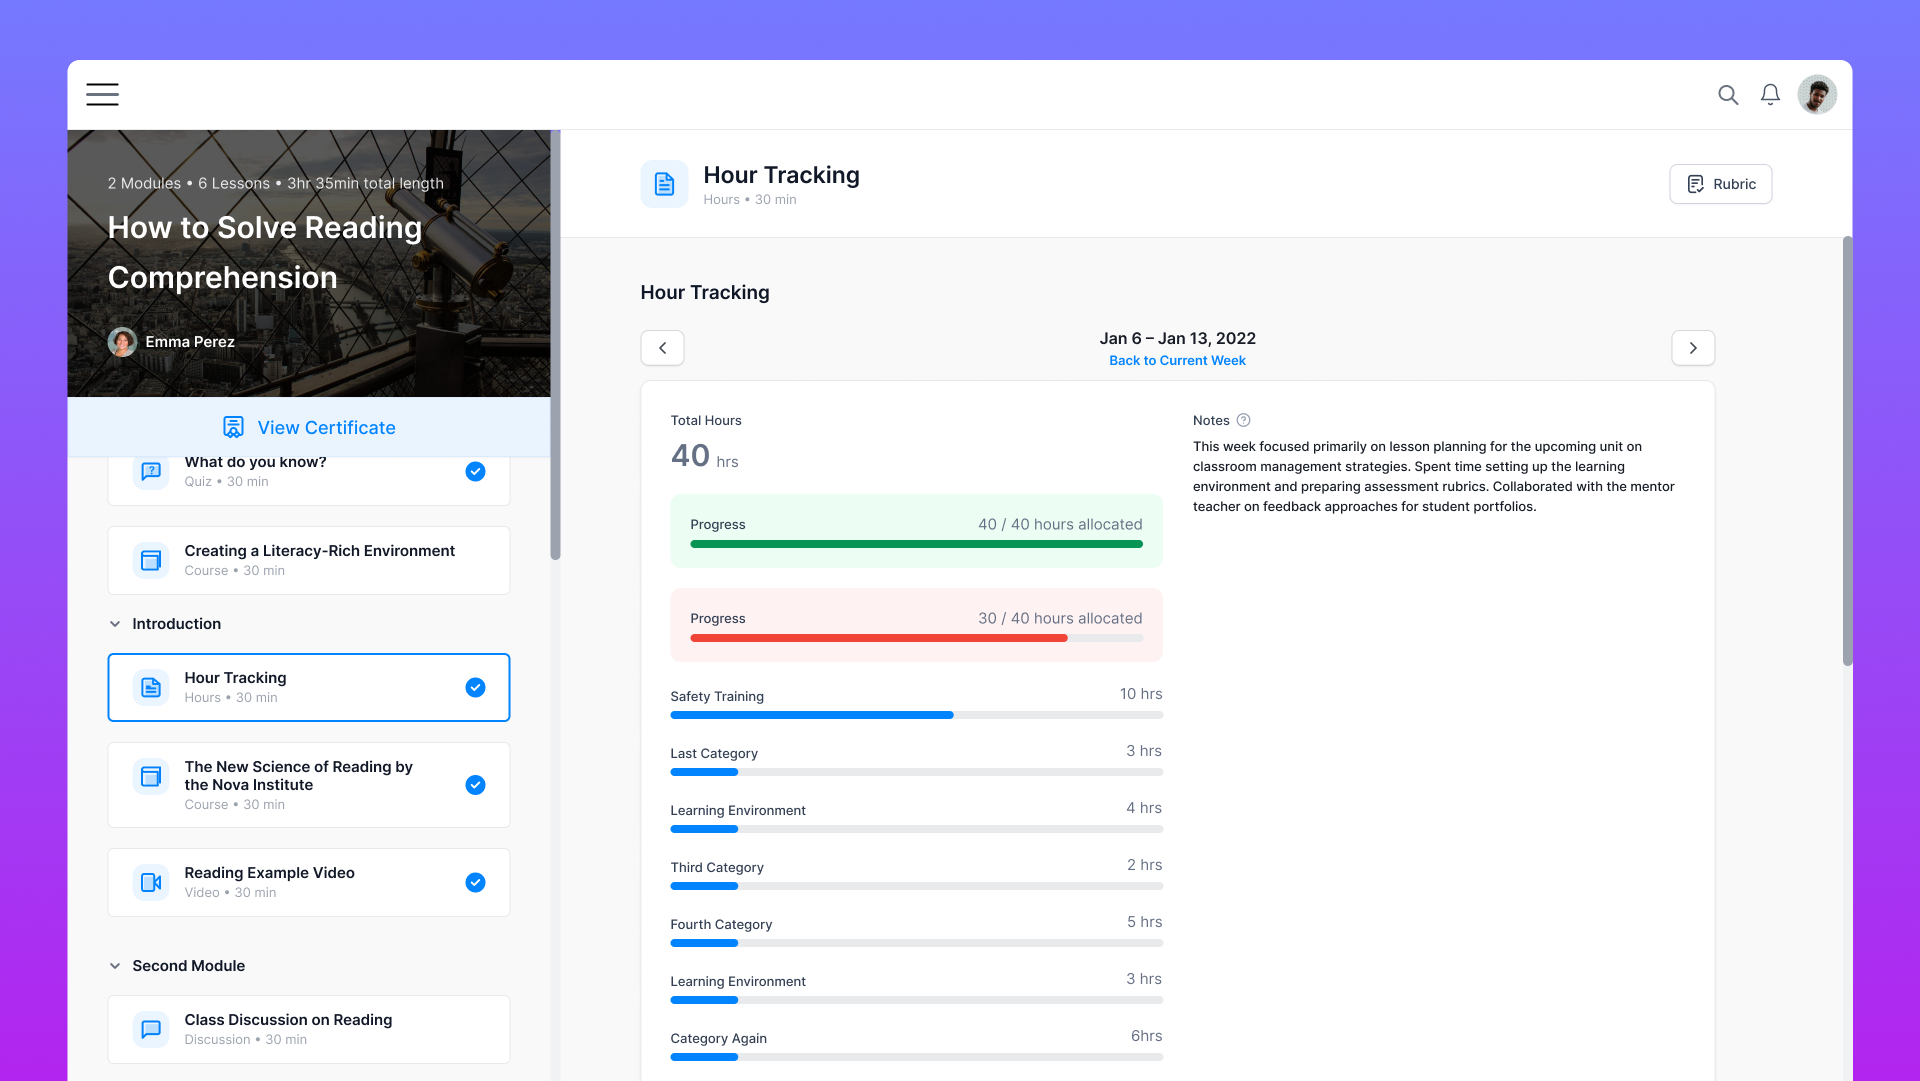Viewport: 1920px width, 1081px height.
Task: Open the hamburger menu
Action: point(102,94)
